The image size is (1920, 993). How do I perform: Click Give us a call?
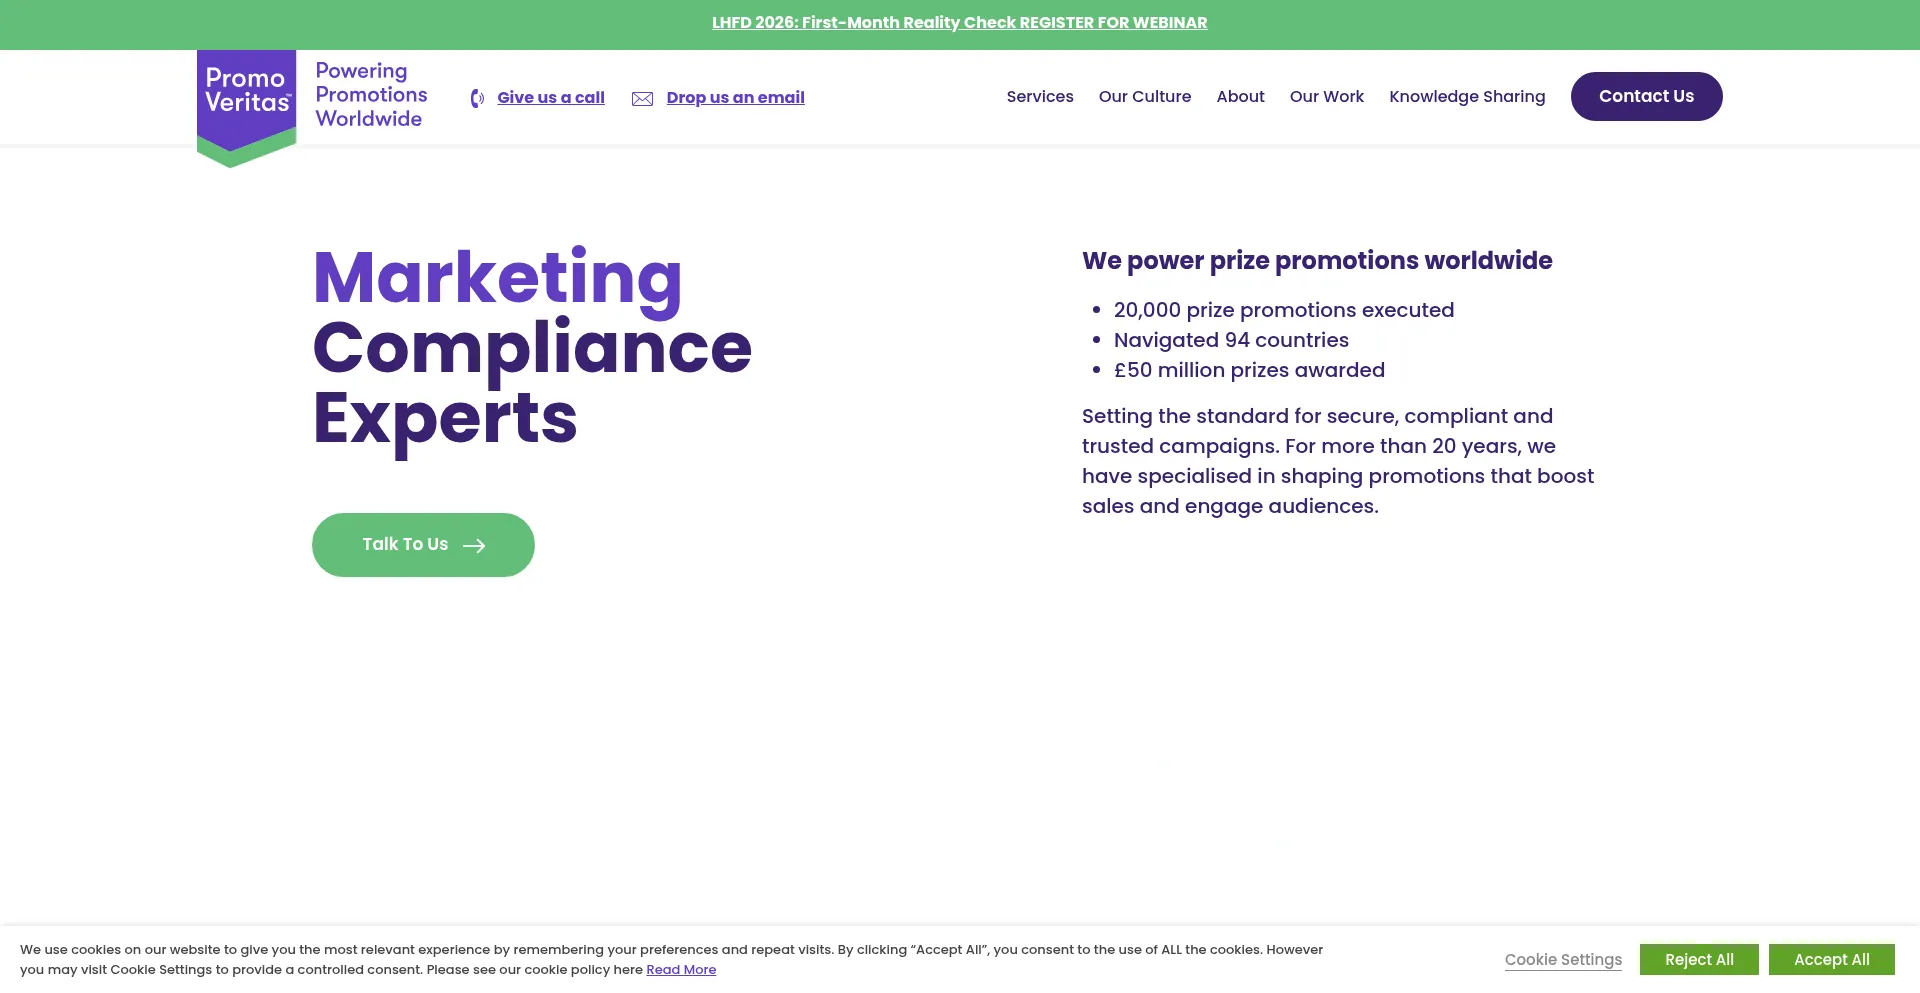pyautogui.click(x=550, y=97)
